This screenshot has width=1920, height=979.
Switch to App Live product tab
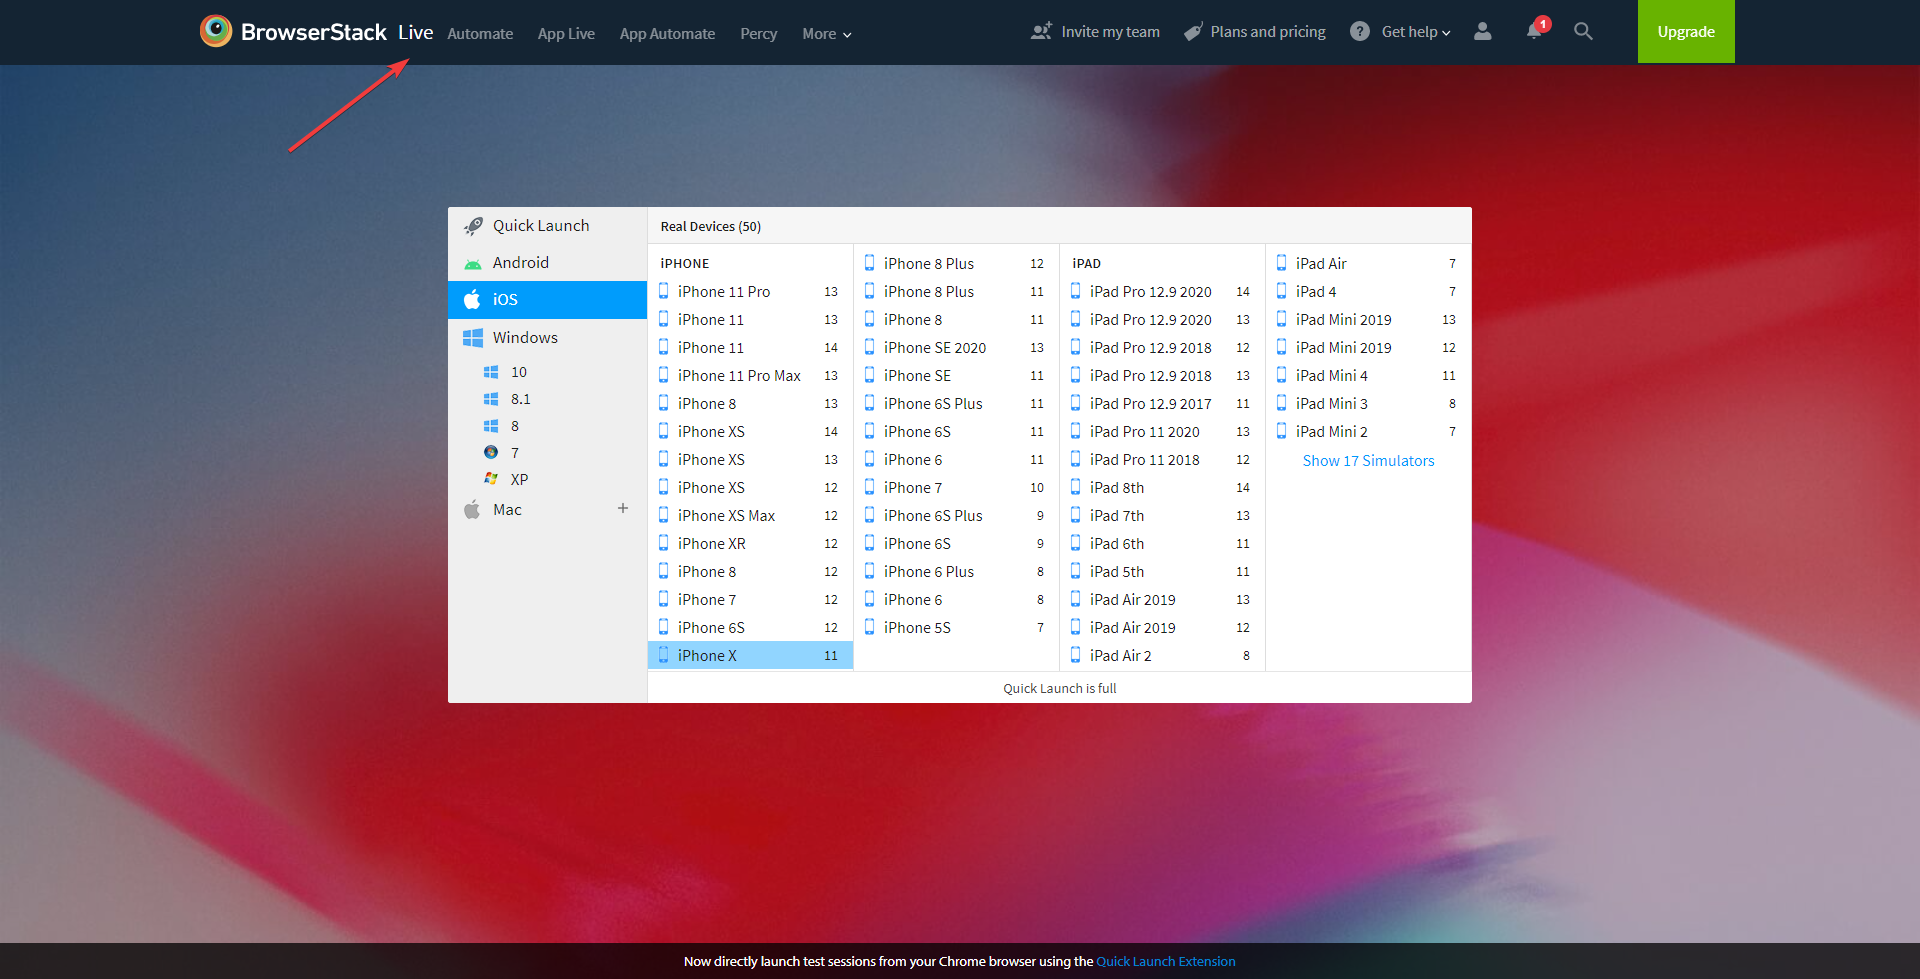tap(566, 34)
